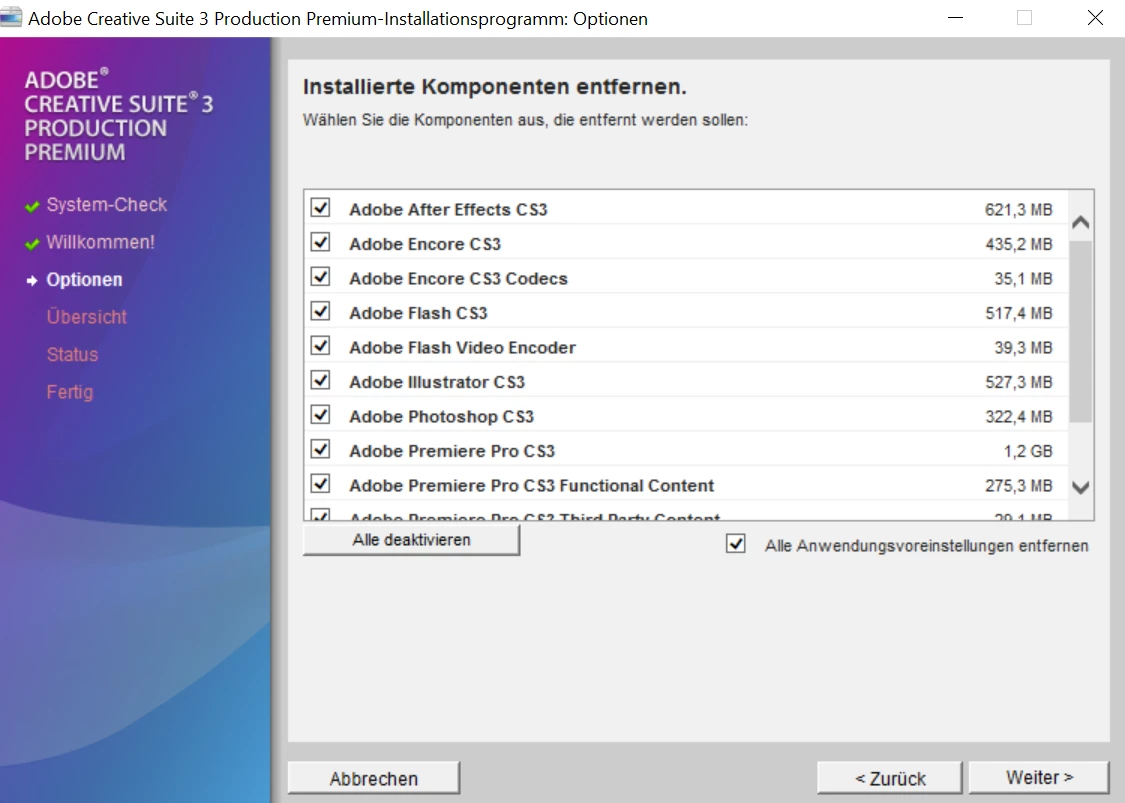Deselect Adobe Flash CS3 checkbox
The image size is (1125, 803).
tap(320, 311)
